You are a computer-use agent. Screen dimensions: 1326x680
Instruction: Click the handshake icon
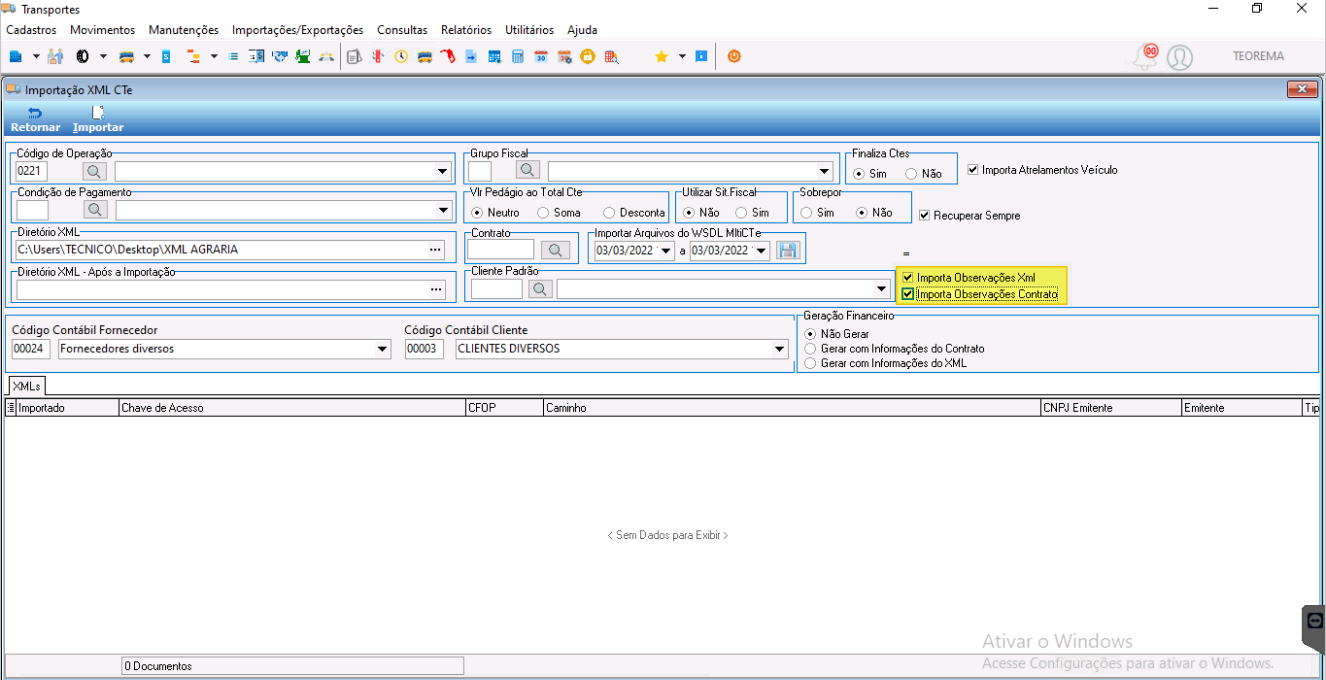point(280,56)
